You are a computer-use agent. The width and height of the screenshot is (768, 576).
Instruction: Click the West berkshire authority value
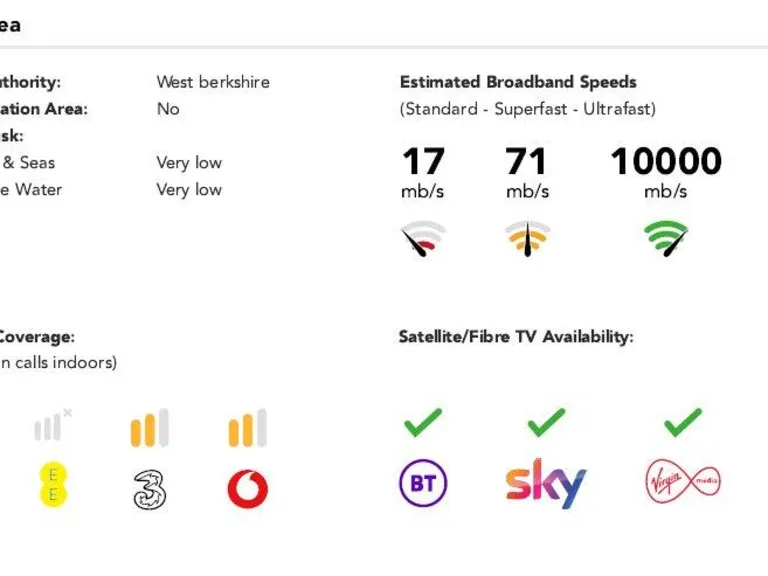[213, 82]
